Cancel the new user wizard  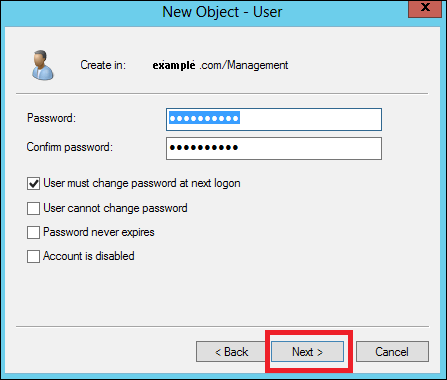[392, 352]
